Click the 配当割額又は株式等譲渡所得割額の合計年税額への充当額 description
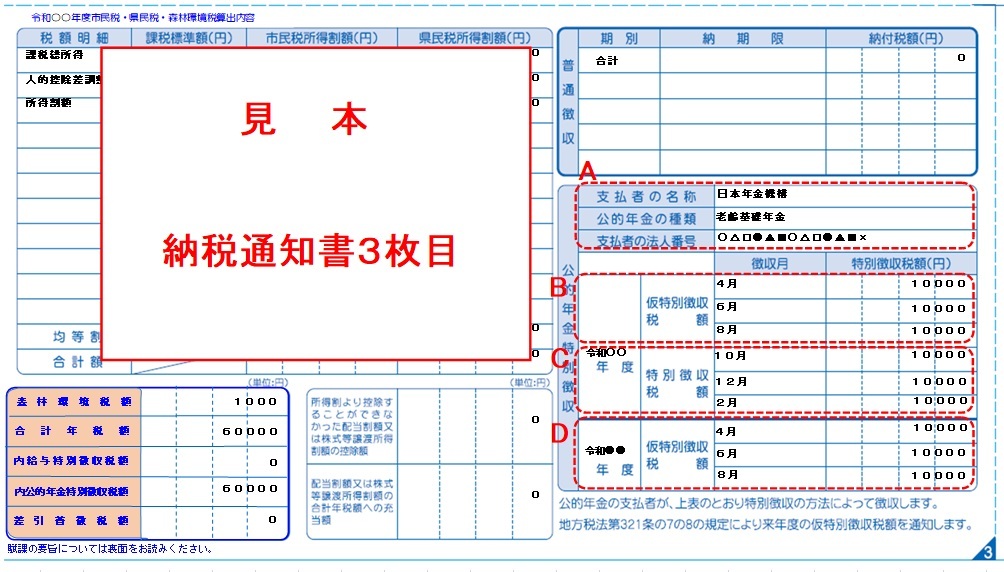 click(x=352, y=502)
